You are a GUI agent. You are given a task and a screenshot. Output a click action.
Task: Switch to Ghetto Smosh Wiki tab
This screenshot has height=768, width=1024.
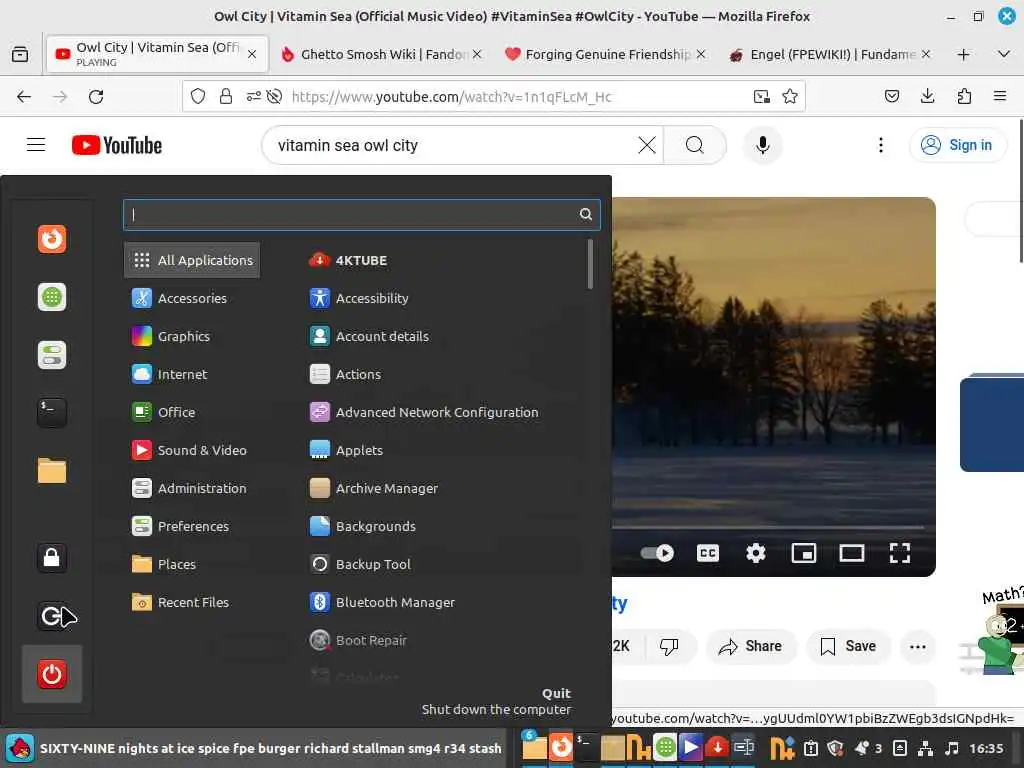pyautogui.click(x=381, y=54)
